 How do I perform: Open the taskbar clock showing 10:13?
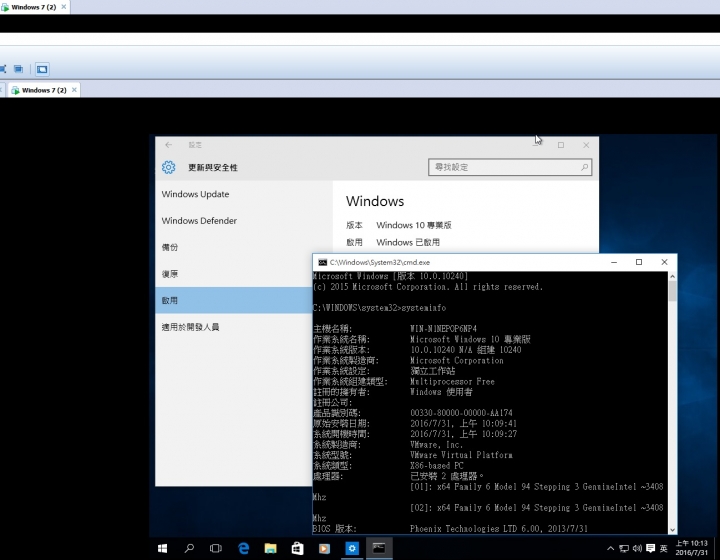692,548
